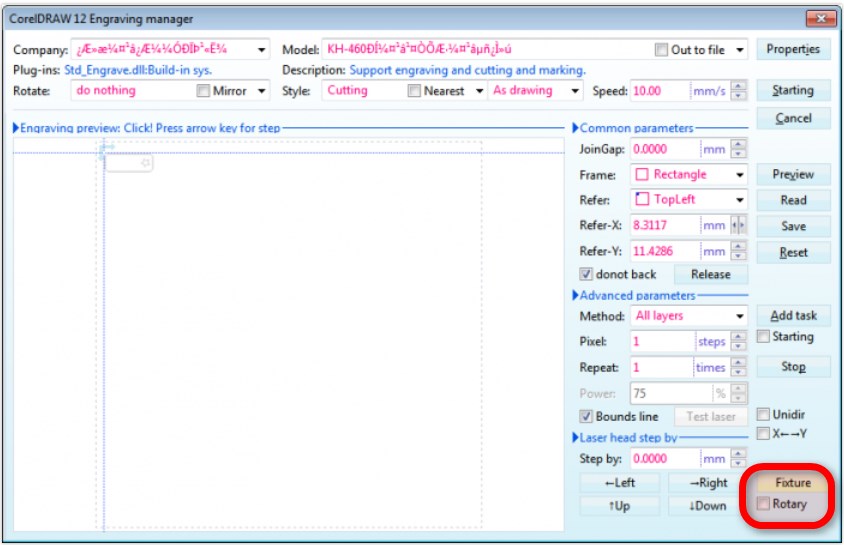Toggle the Bounds line checkbox
The image size is (844, 545).
click(586, 416)
